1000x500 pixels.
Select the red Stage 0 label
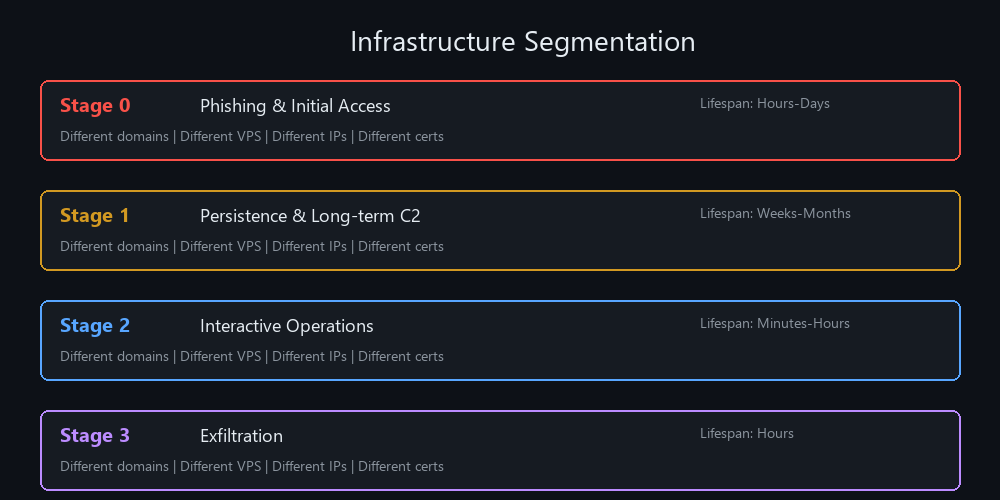[x=95, y=106]
